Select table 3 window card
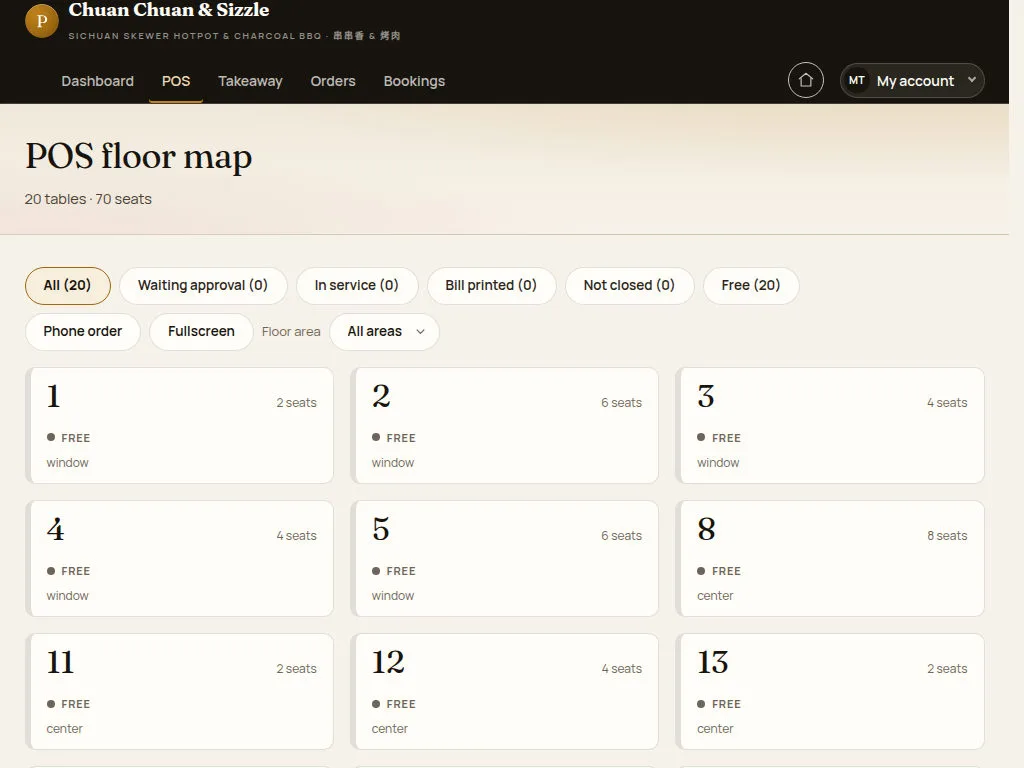The width and height of the screenshot is (1024, 768). pyautogui.click(x=830, y=425)
